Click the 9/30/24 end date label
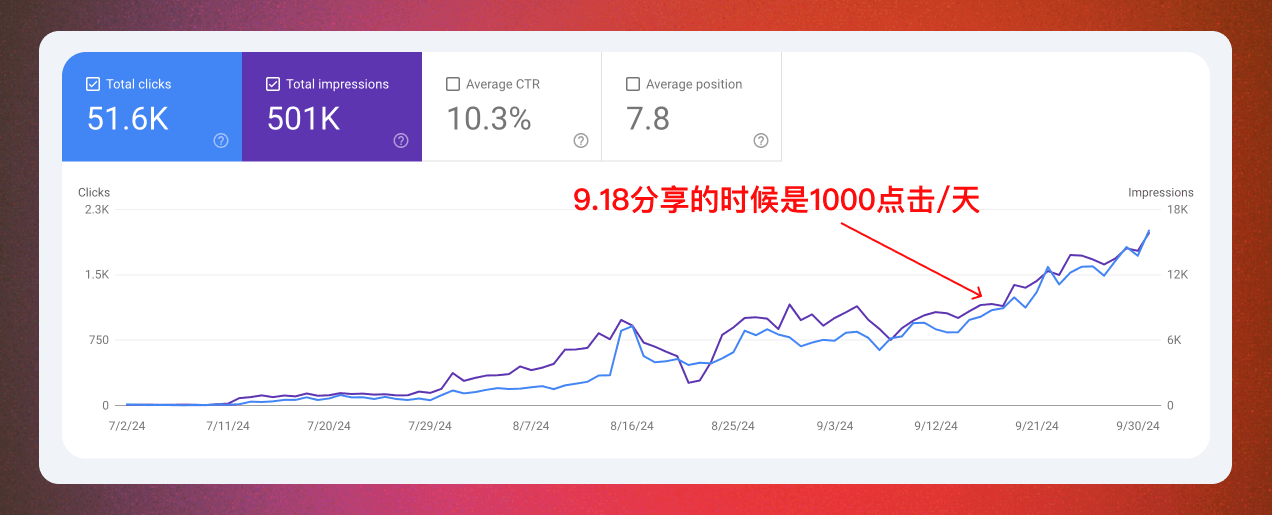Screen dimensions: 1272x515 pos(1138,426)
